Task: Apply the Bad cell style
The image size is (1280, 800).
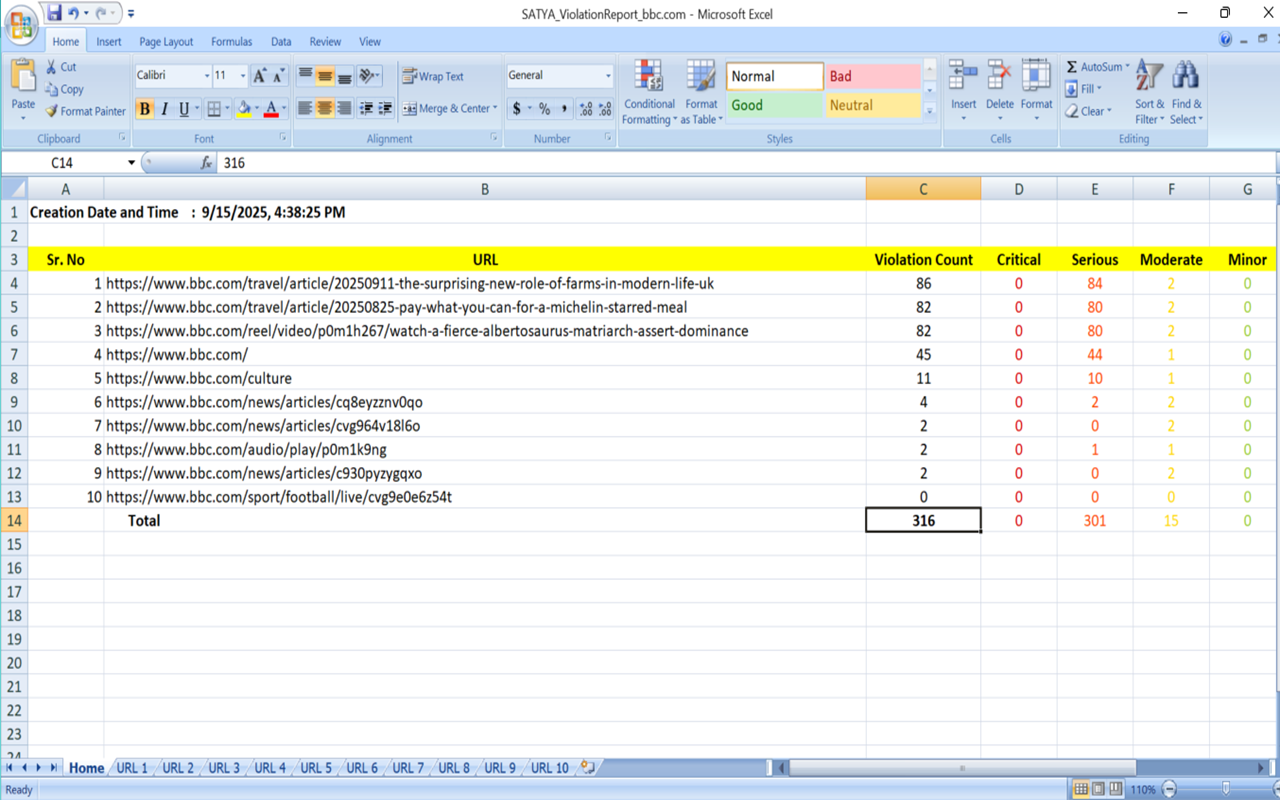Action: coord(873,76)
